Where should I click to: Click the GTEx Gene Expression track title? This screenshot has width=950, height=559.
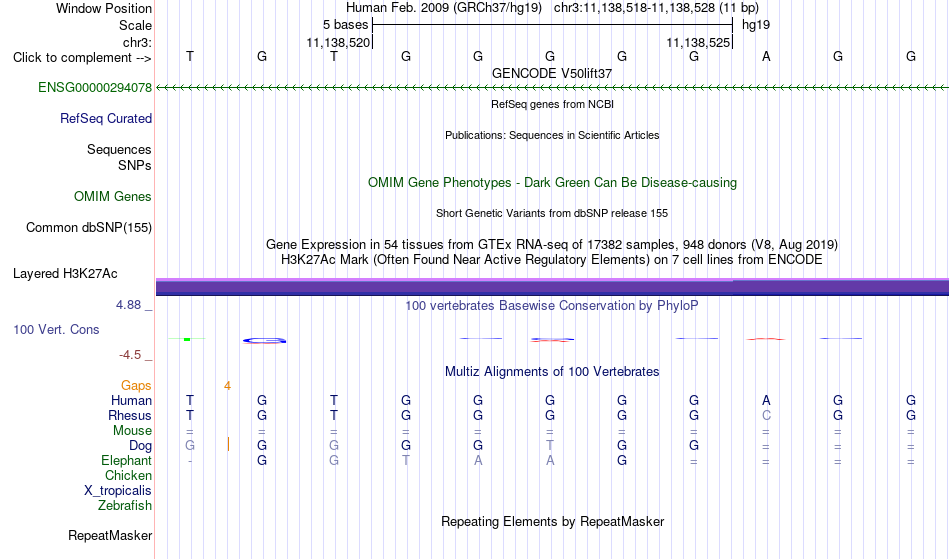pyautogui.click(x=552, y=245)
